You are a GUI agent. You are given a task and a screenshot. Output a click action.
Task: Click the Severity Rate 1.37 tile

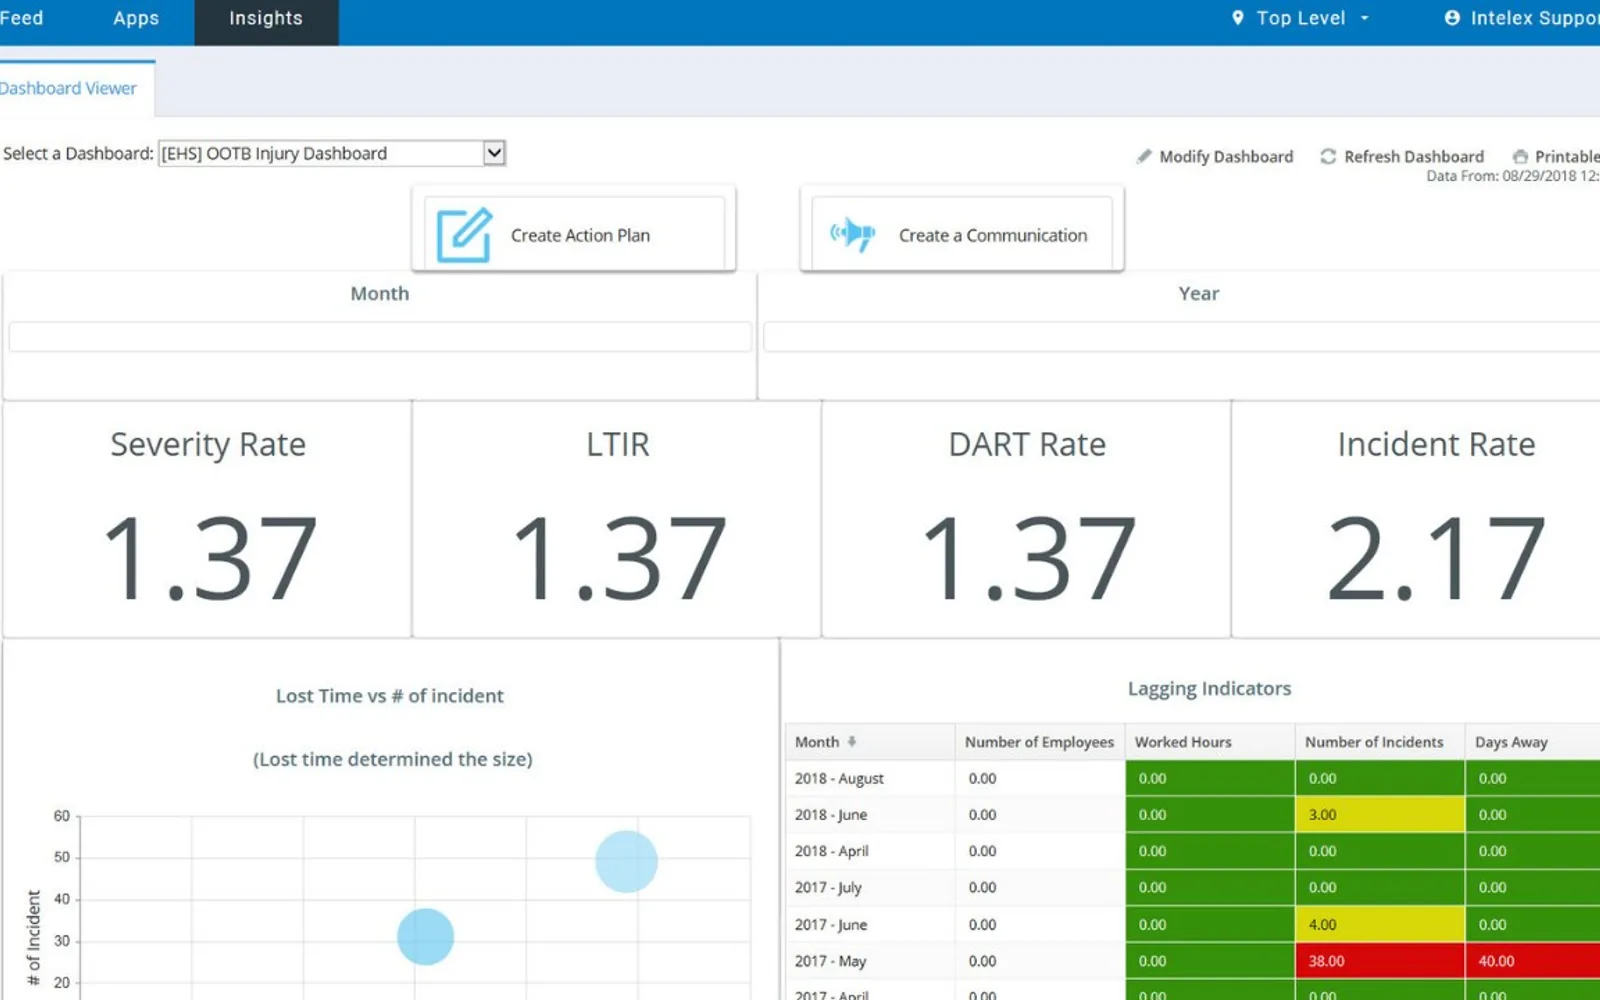pyautogui.click(x=208, y=520)
